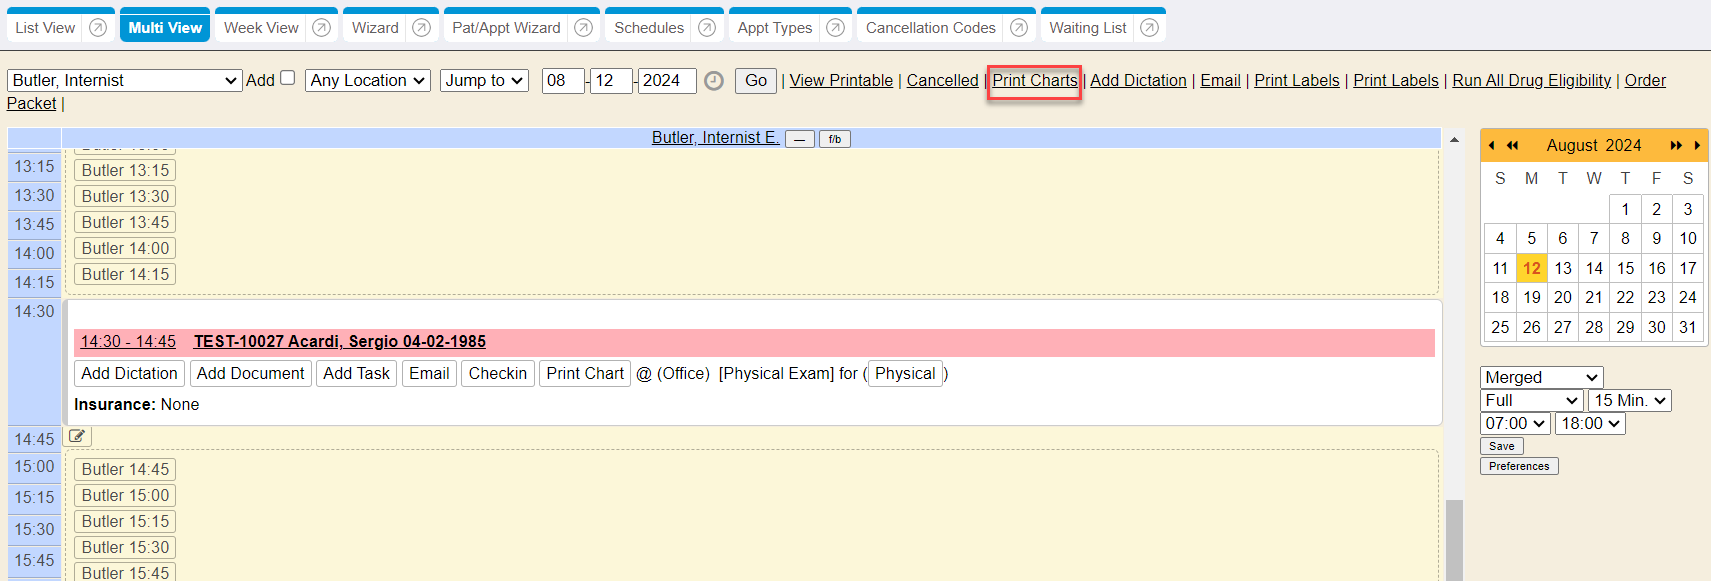The height and width of the screenshot is (581, 1711).
Task: Select August 15 on the calendar
Action: pyautogui.click(x=1625, y=268)
